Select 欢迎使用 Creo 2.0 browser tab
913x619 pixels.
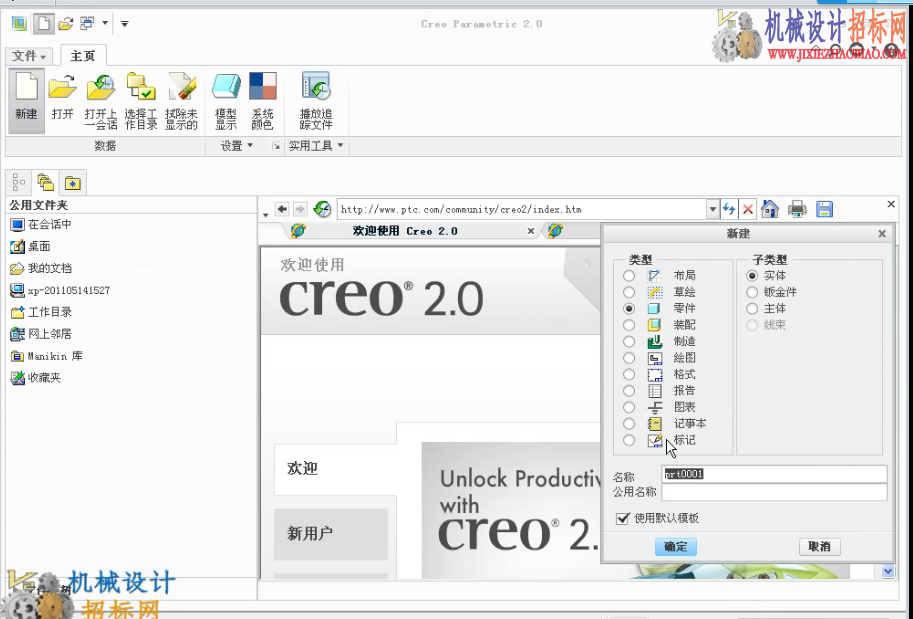[x=405, y=231]
